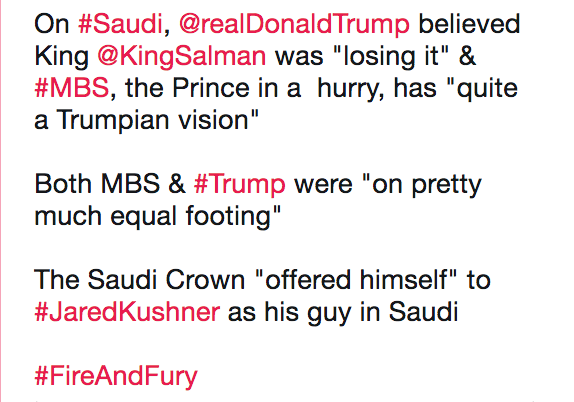Click the plain text "Both MBS &"
The image size is (574, 402).
110,184
